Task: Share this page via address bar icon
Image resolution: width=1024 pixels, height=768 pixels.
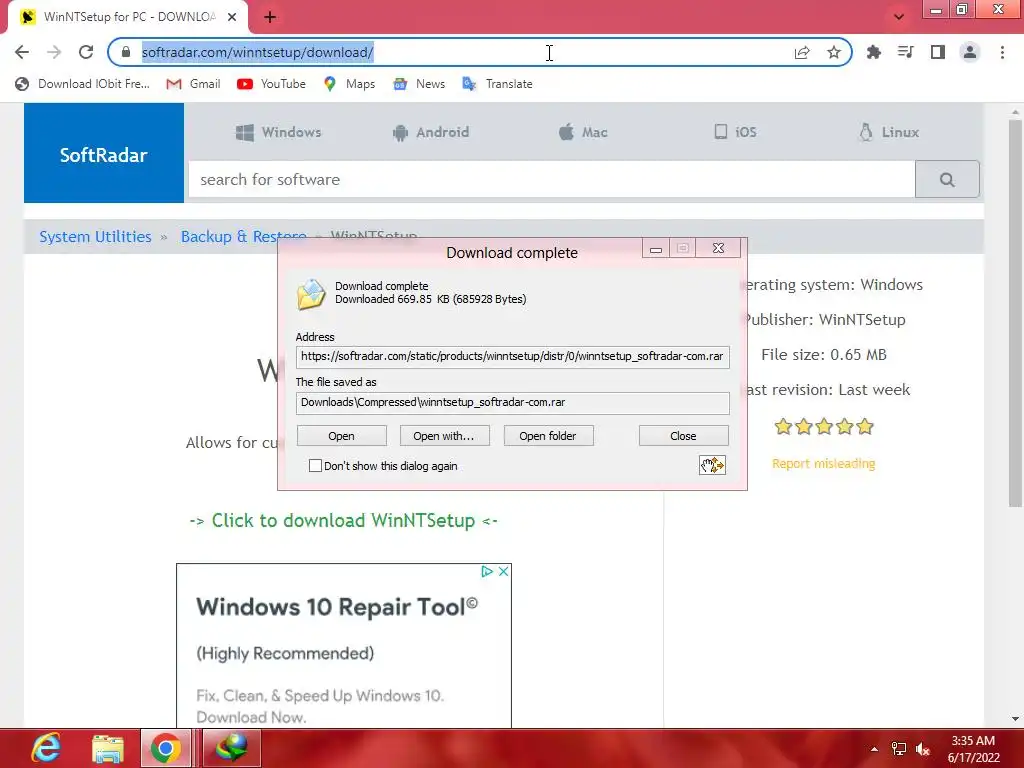Action: [802, 52]
